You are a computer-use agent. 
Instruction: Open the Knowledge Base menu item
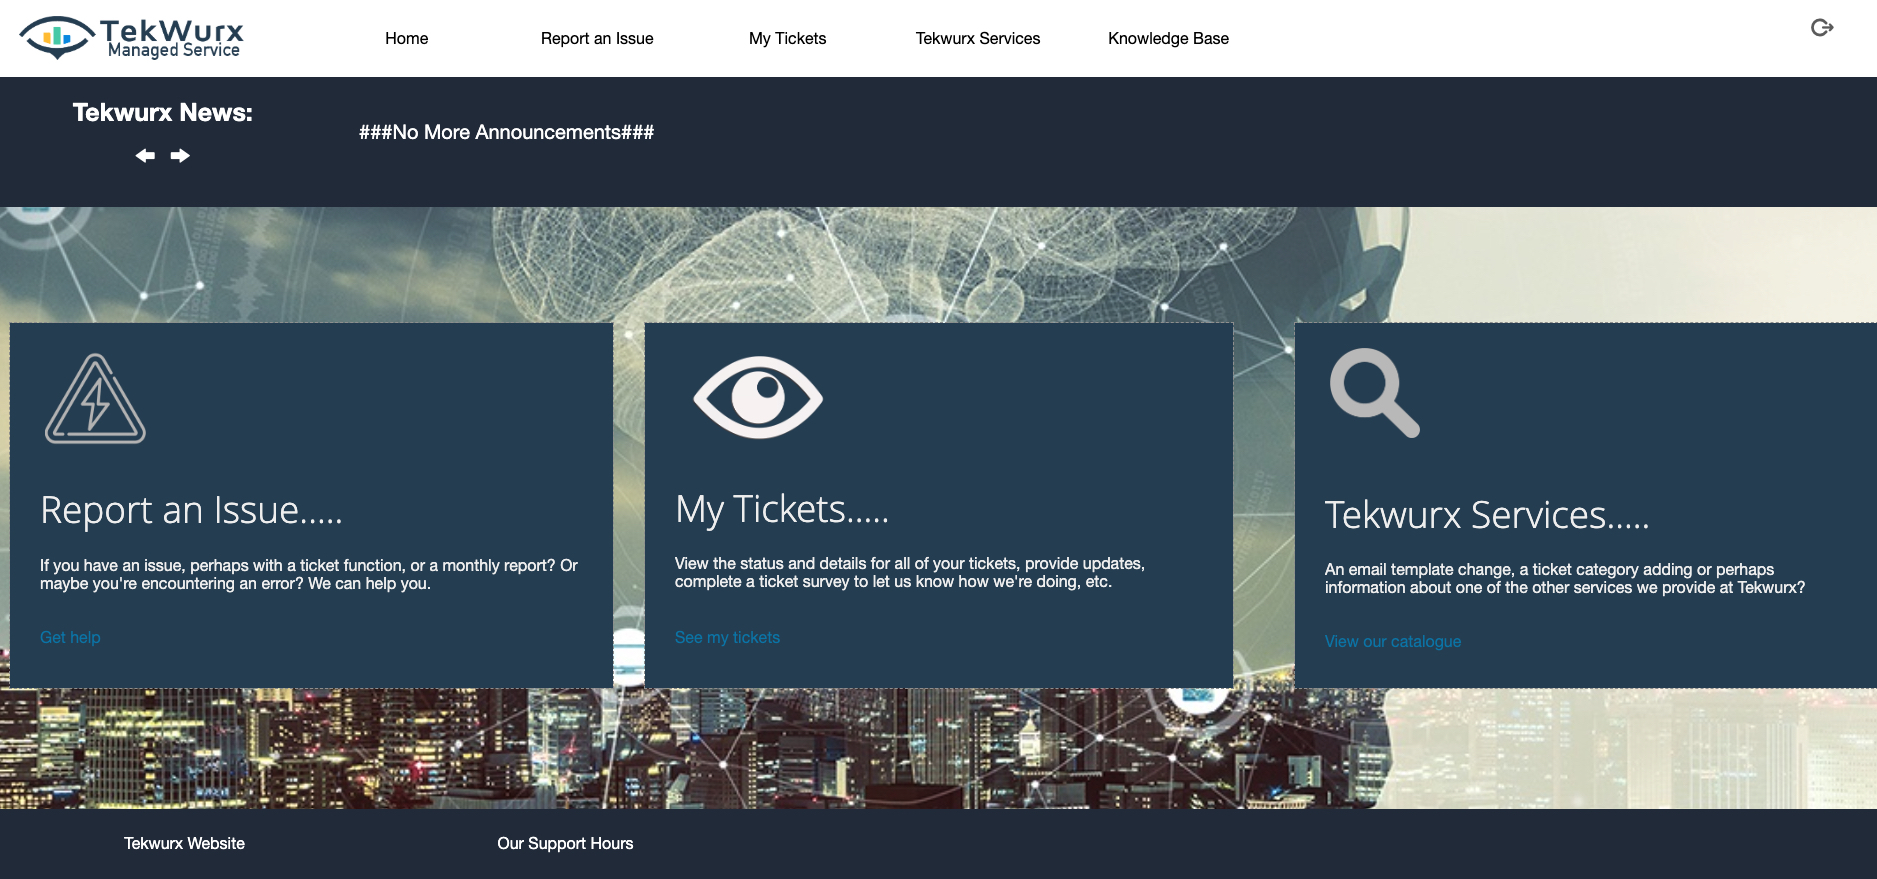(1168, 39)
